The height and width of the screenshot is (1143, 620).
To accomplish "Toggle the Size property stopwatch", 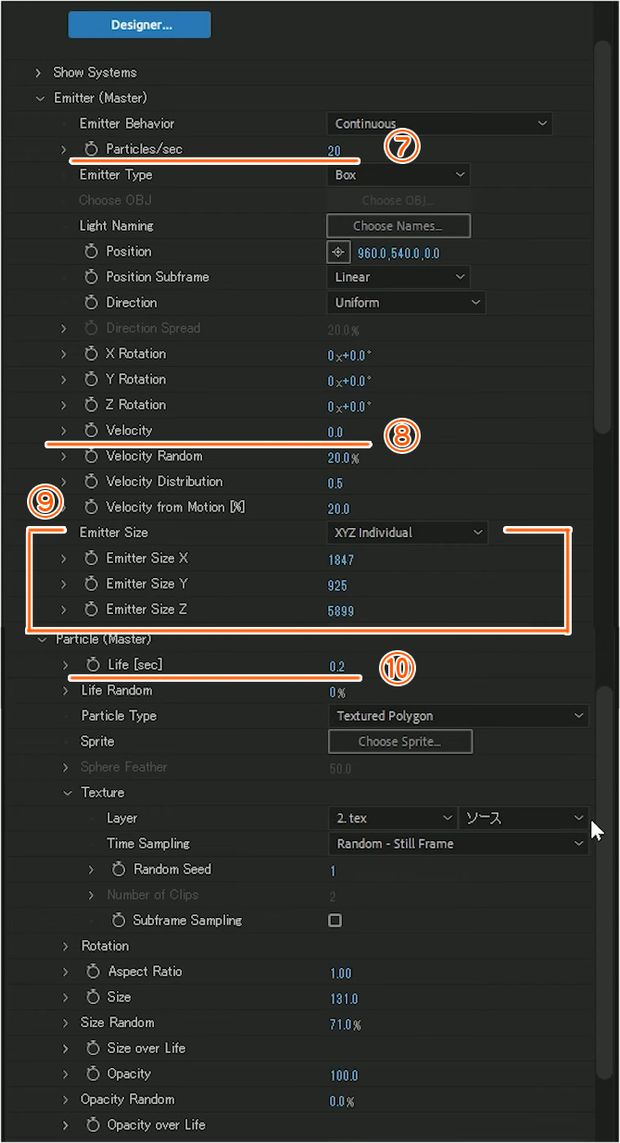I will point(93,997).
